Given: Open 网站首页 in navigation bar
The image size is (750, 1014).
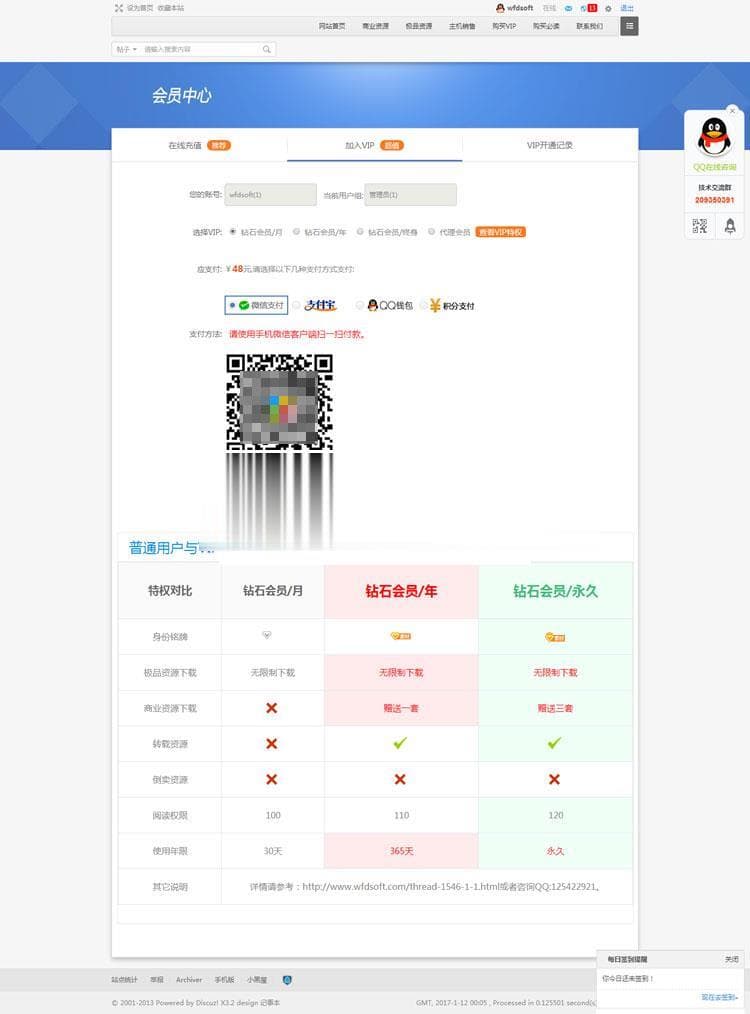Looking at the screenshot, I should 332,26.
